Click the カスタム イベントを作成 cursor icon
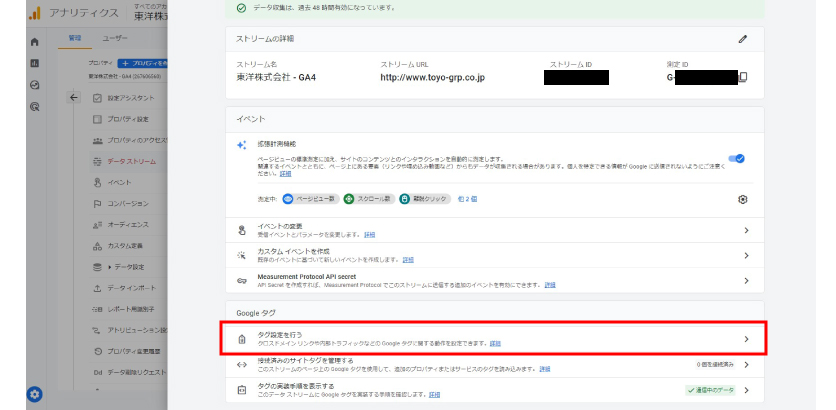The width and height of the screenshot is (836, 410). click(x=242, y=255)
